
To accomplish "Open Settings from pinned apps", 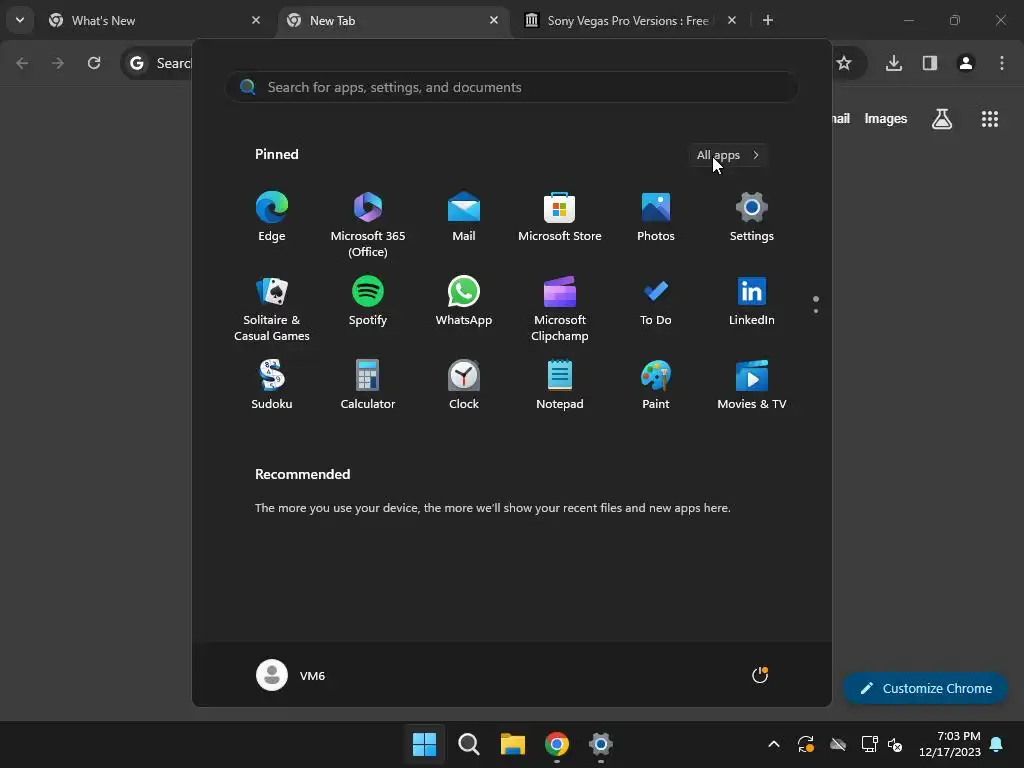I will (752, 217).
